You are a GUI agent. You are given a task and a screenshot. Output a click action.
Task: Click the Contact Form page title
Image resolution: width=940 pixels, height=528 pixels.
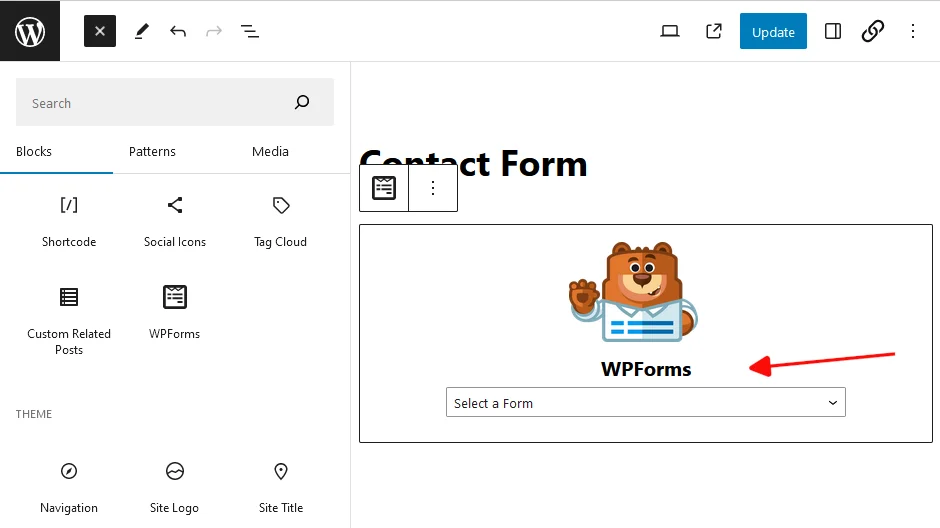click(x=474, y=164)
